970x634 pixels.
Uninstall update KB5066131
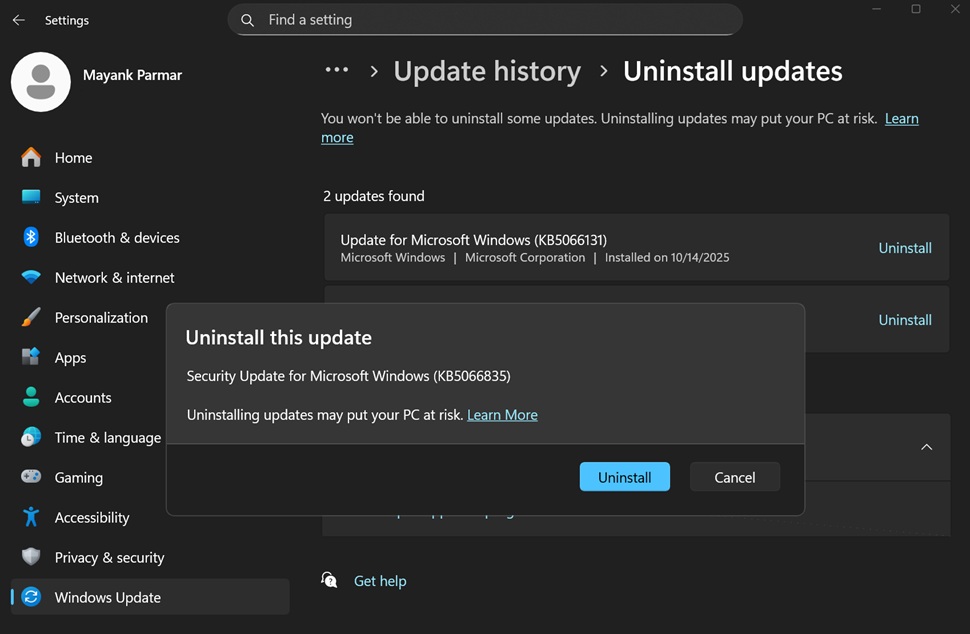pyautogui.click(x=904, y=248)
